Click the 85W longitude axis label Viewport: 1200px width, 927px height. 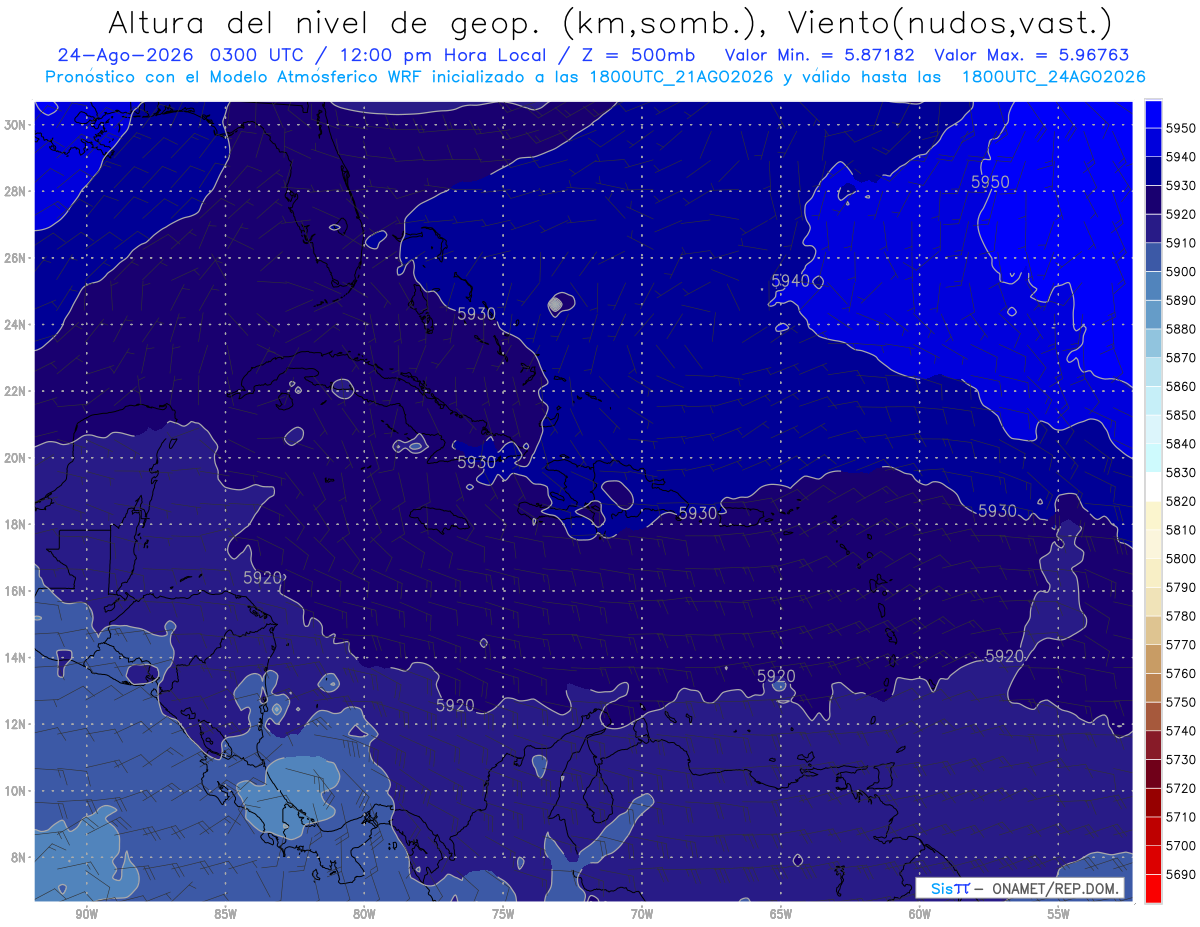point(225,914)
